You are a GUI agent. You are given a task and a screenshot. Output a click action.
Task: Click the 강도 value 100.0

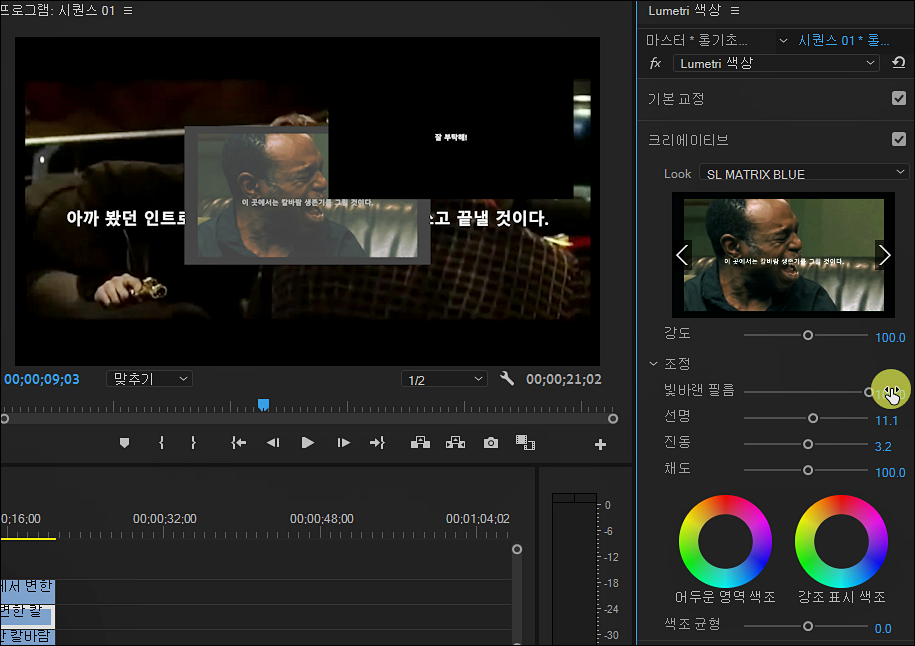point(890,337)
